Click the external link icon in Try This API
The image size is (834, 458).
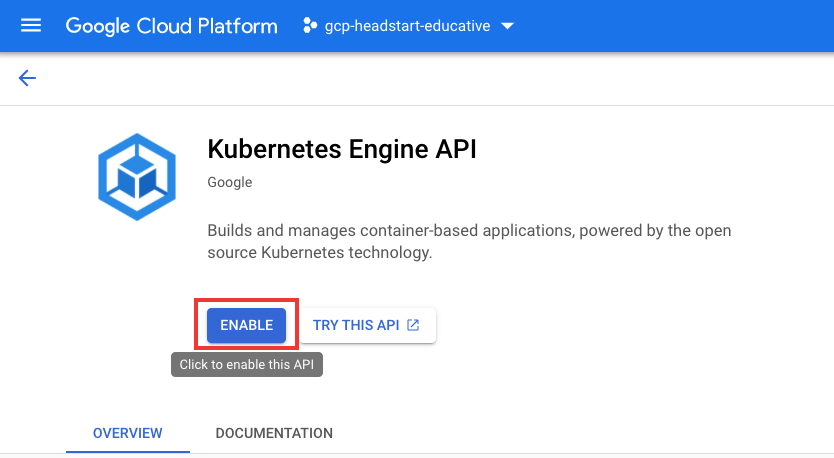click(x=413, y=324)
